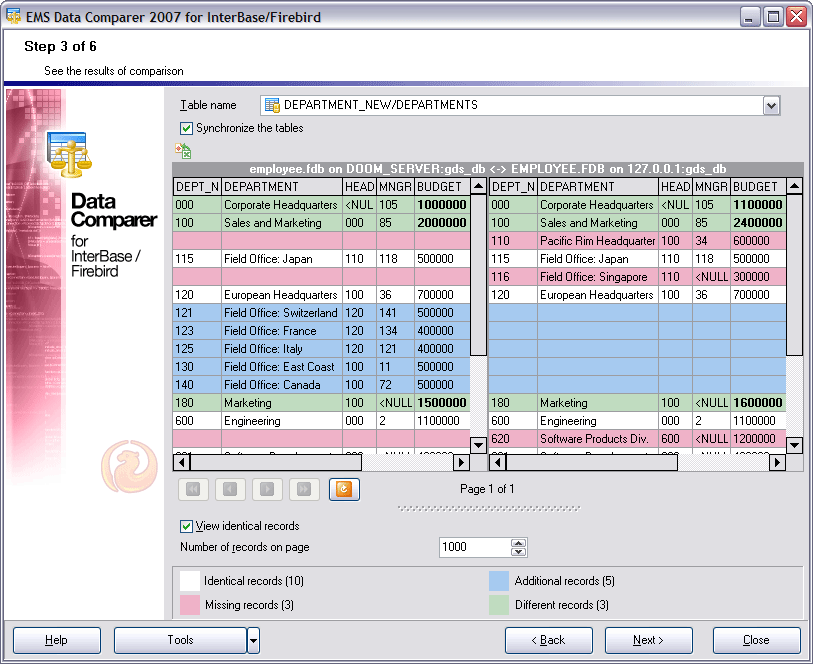Image resolution: width=813 pixels, height=664 pixels.
Task: Click the table icon in Table name field
Action: point(272,105)
